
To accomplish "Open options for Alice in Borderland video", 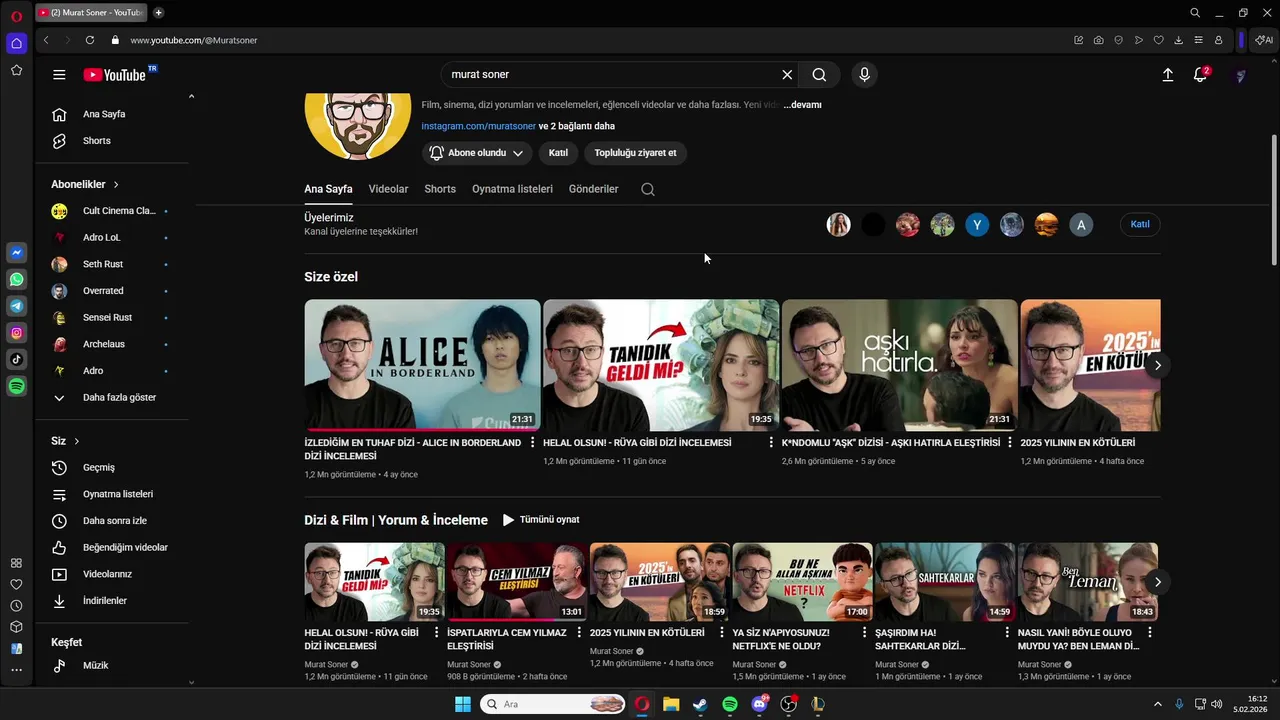I will [x=532, y=443].
